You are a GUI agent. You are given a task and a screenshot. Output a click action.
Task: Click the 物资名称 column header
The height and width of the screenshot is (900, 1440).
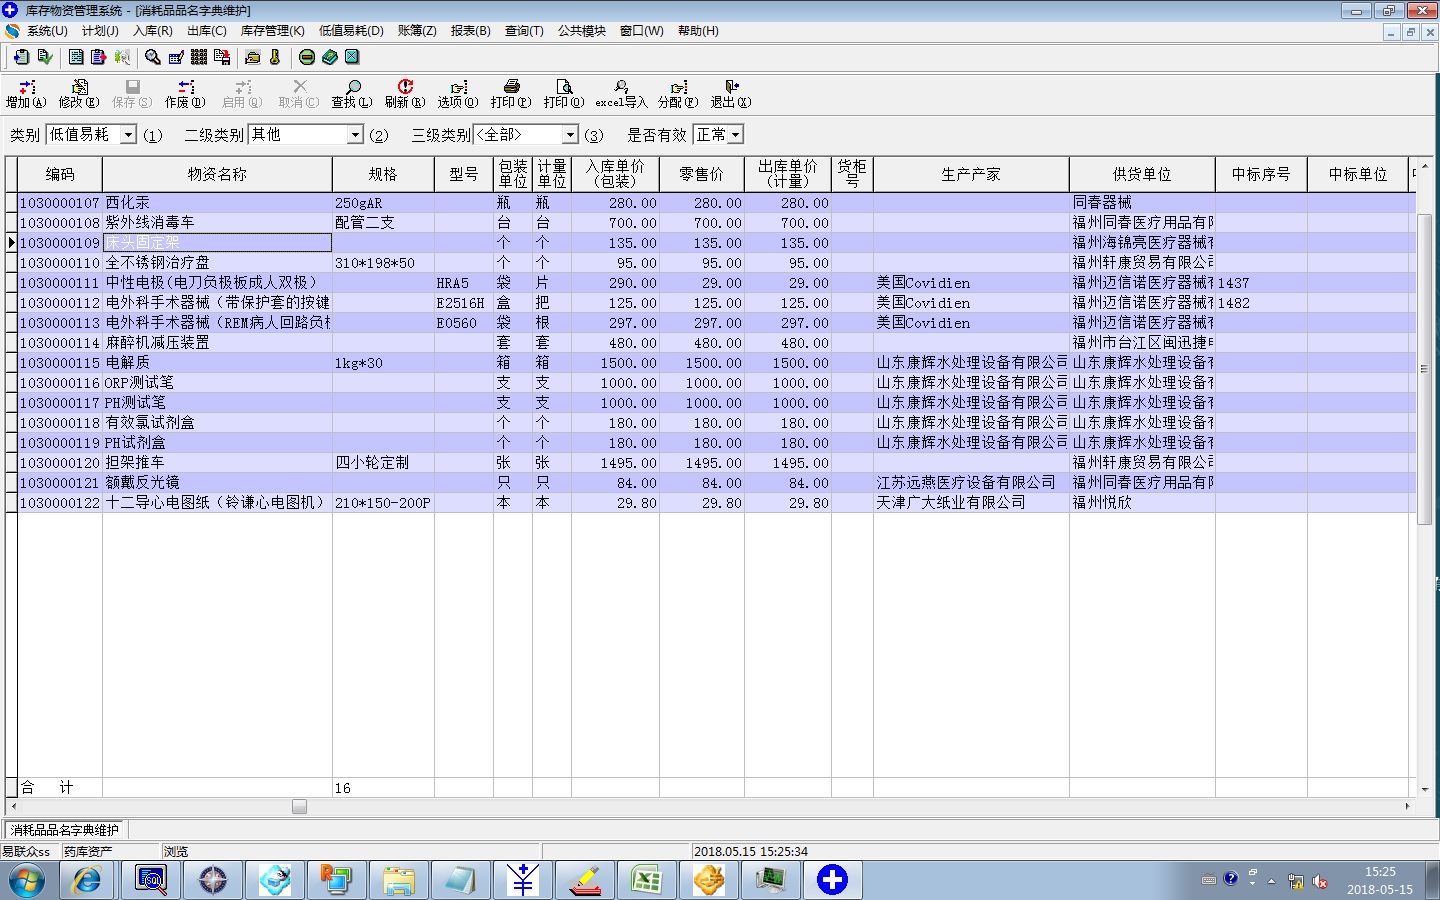pyautogui.click(x=217, y=174)
